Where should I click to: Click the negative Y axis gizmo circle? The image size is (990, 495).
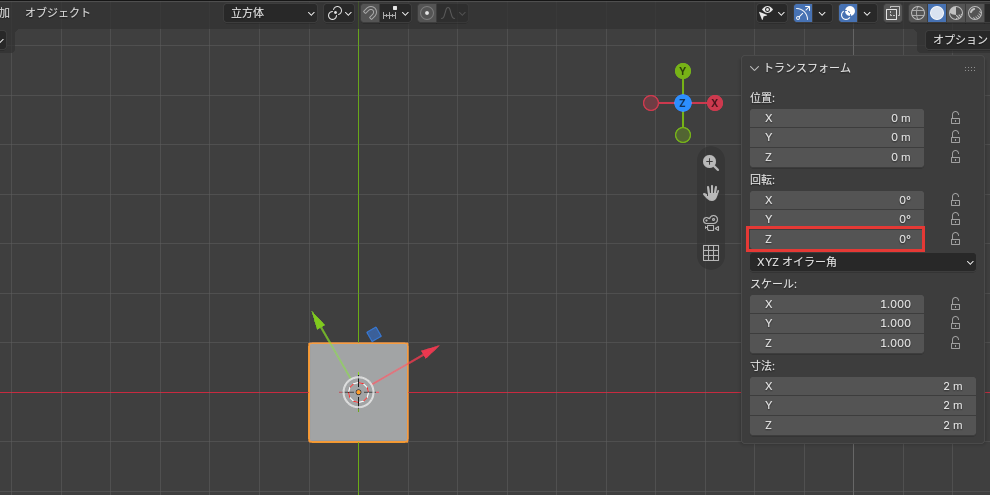point(683,134)
